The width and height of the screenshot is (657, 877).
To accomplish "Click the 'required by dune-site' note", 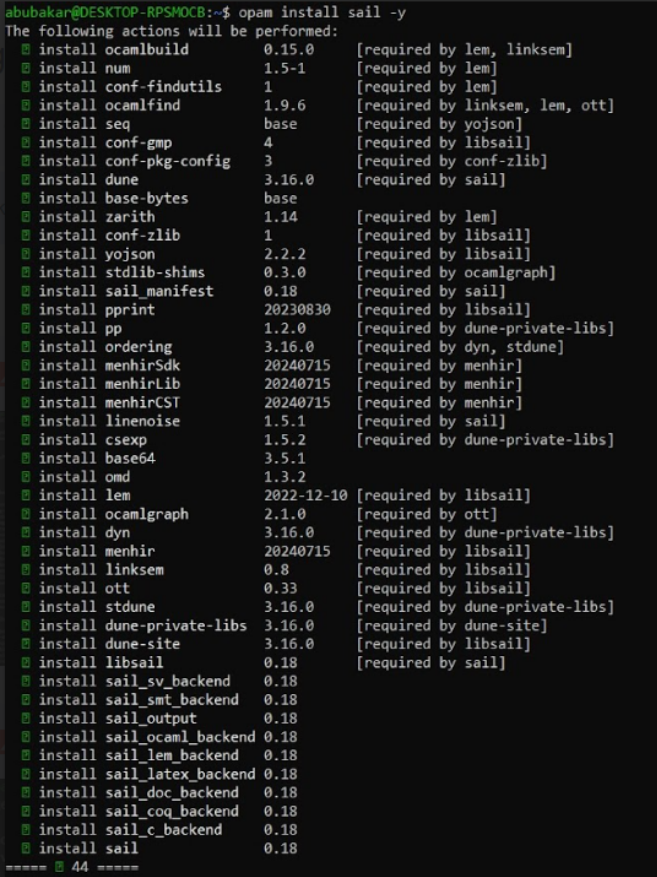I will [x=452, y=625].
